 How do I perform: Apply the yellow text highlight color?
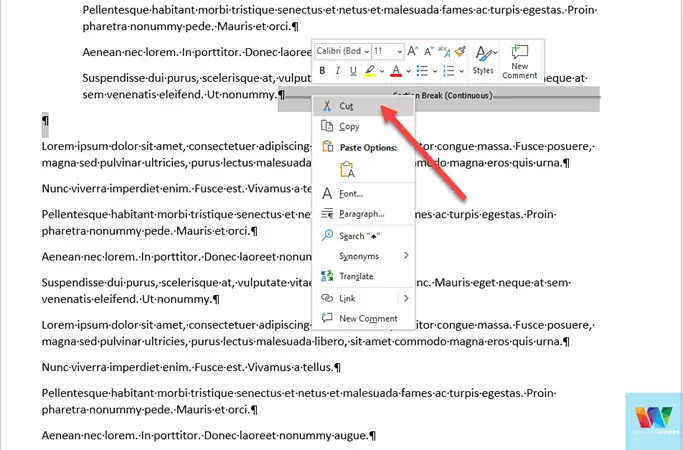pyautogui.click(x=370, y=71)
